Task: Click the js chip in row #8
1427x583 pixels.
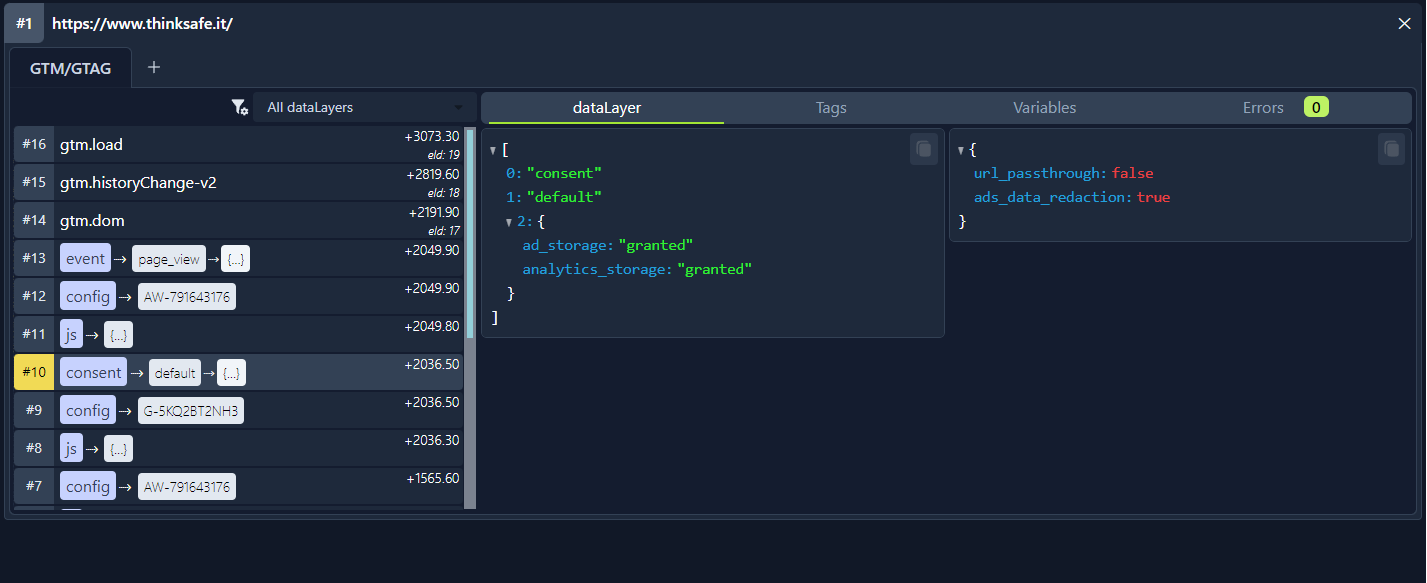Action: click(x=71, y=449)
